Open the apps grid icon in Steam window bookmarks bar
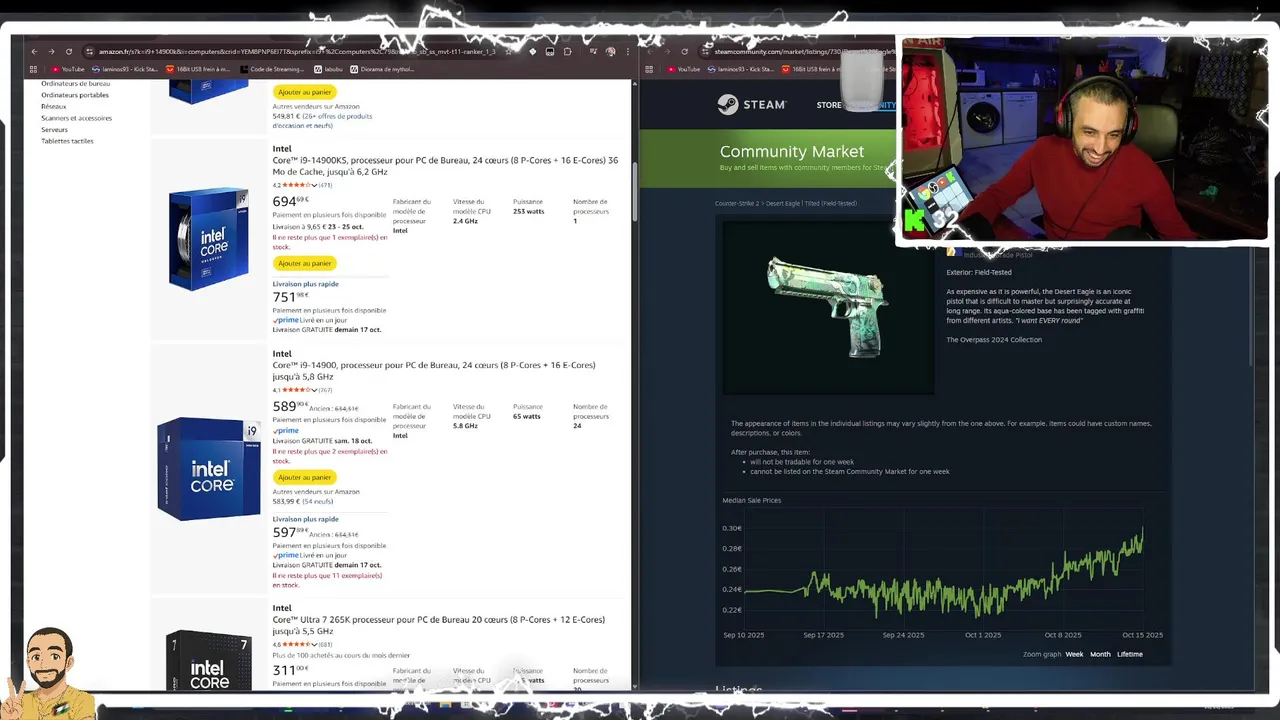The image size is (1280, 720). pos(649,69)
